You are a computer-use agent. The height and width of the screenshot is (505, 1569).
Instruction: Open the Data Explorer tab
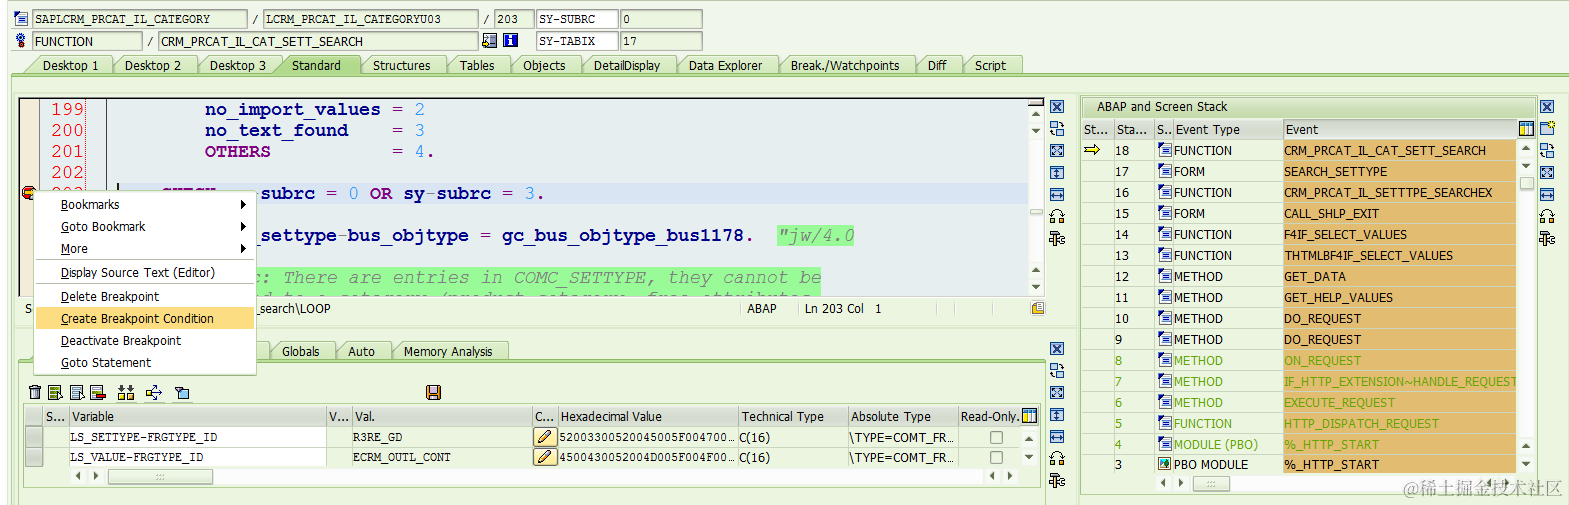tap(725, 65)
